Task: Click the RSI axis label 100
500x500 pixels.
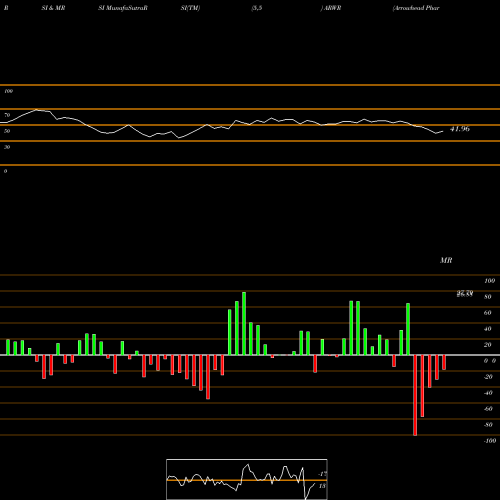Action: [9, 91]
